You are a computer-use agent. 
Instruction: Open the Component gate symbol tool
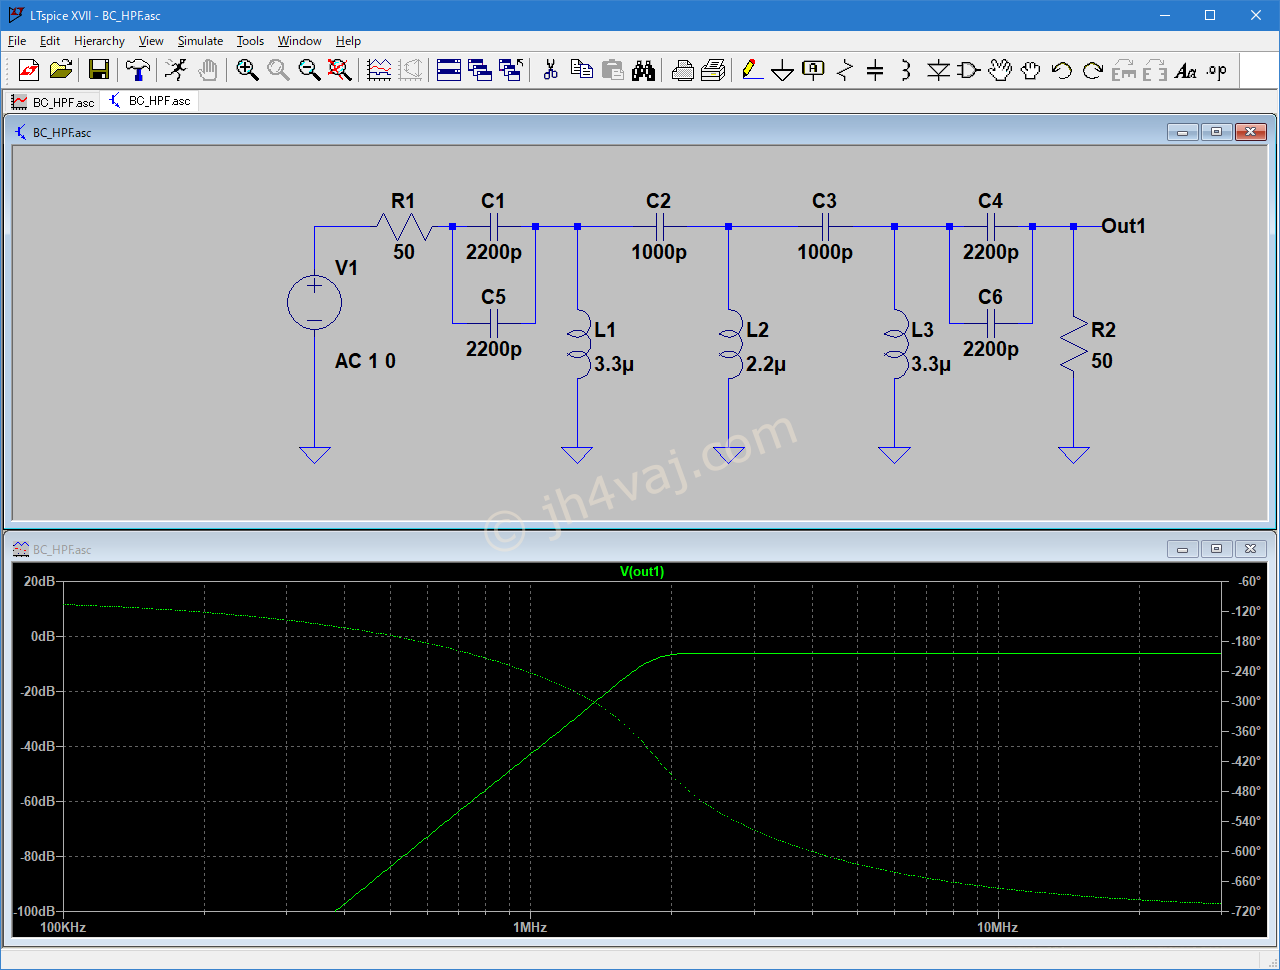968,70
